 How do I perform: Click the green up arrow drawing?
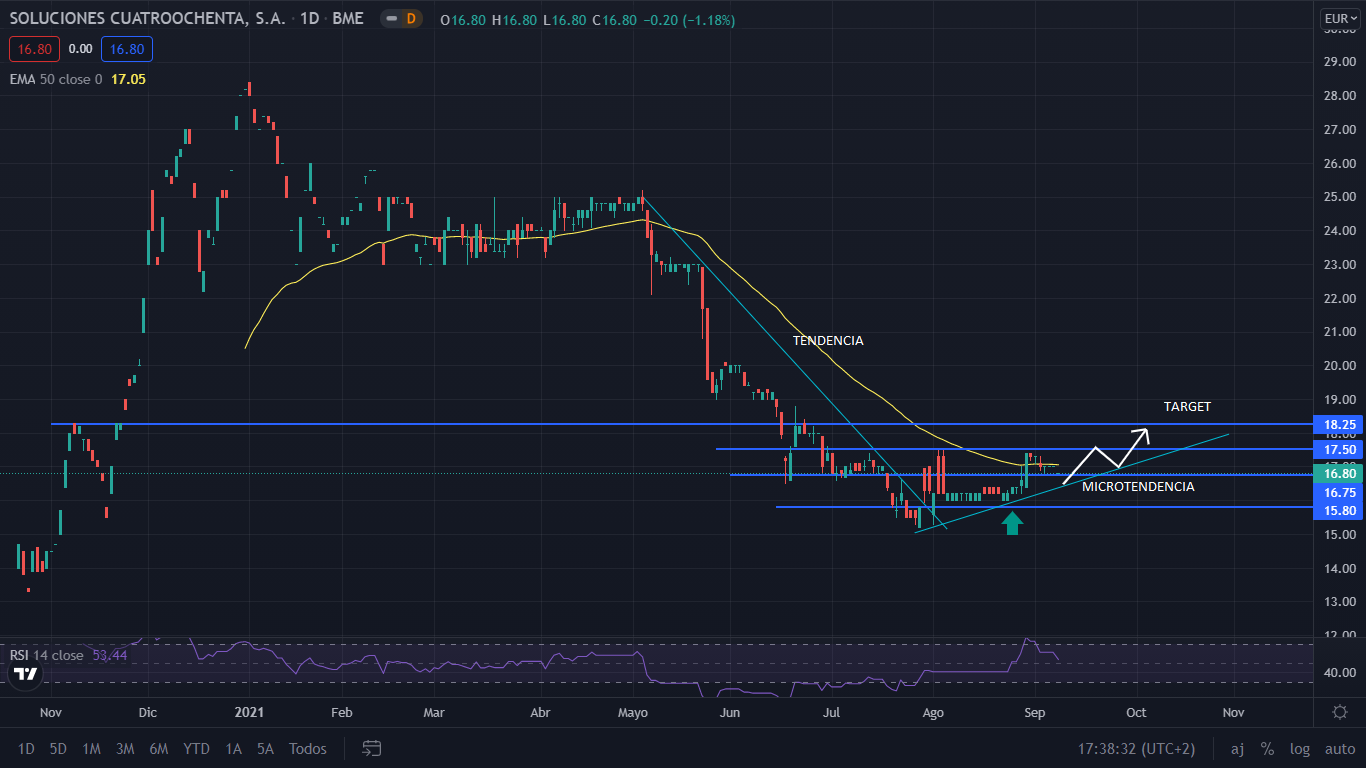(x=1012, y=522)
